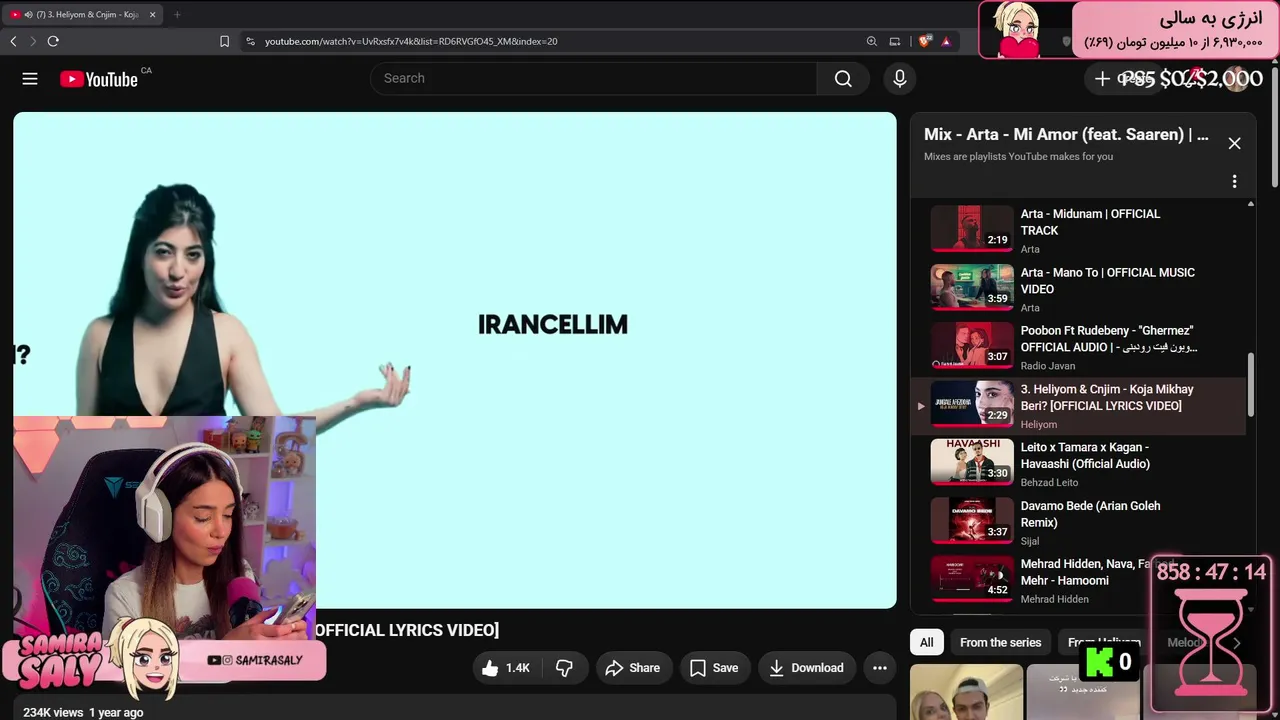Like the video
Screen dimensions: 1280x720
coord(506,668)
